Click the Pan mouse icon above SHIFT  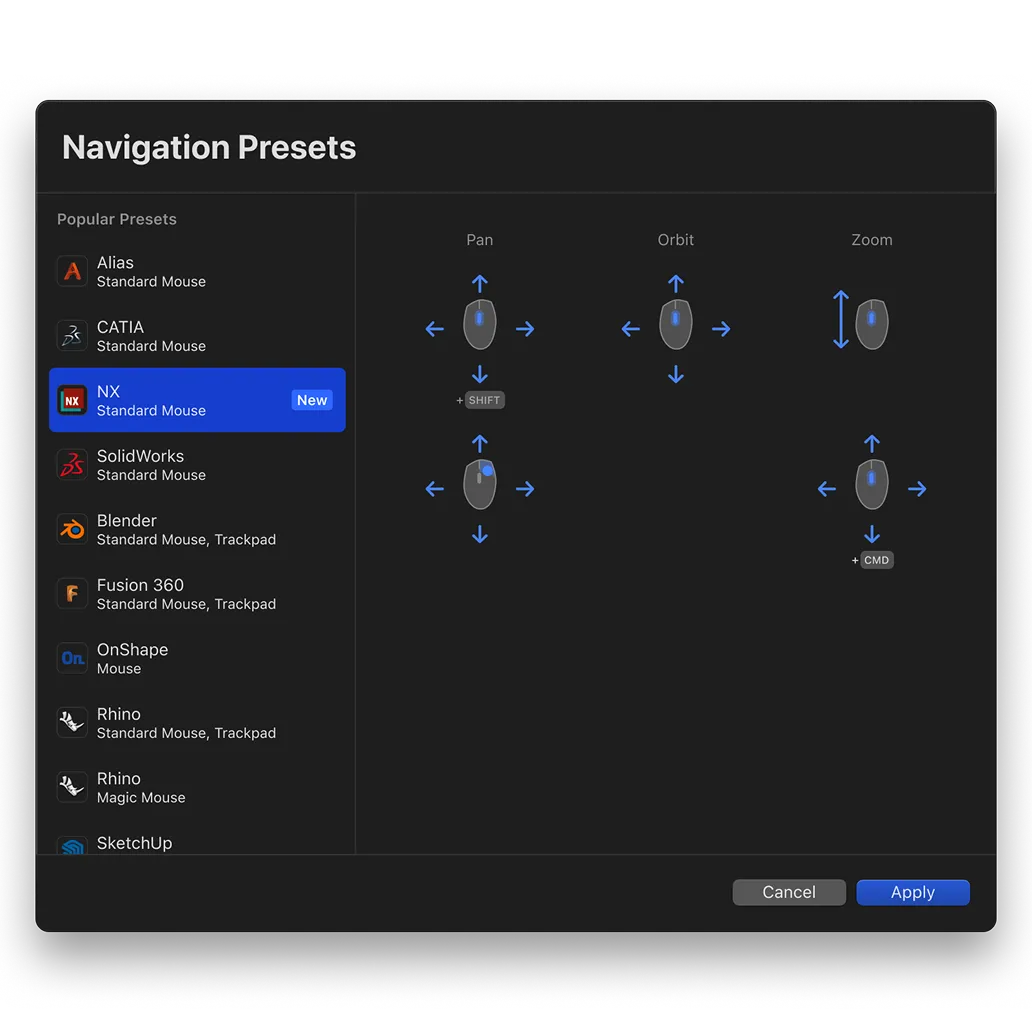[480, 324]
